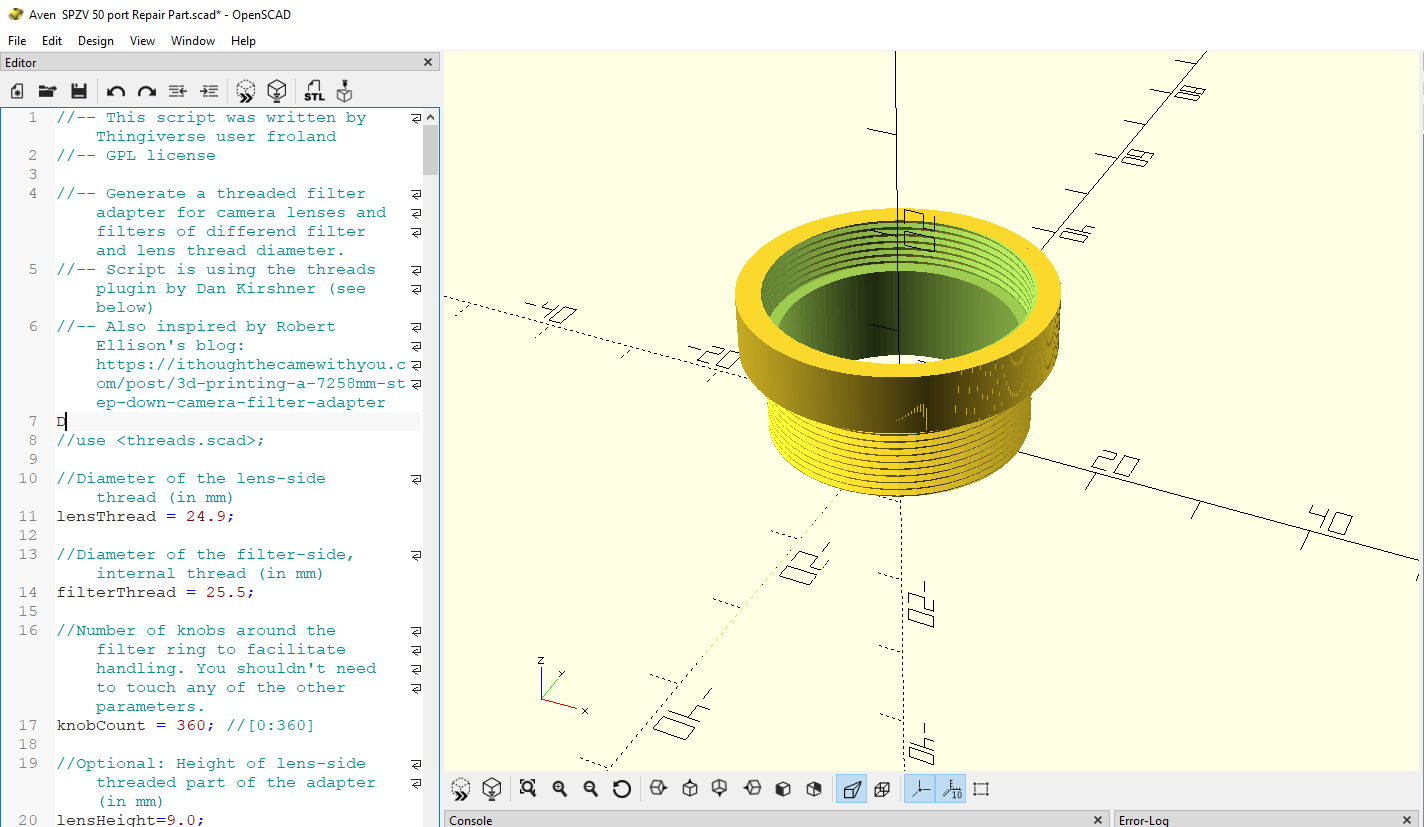Zoom out of the 3D view

click(x=591, y=789)
